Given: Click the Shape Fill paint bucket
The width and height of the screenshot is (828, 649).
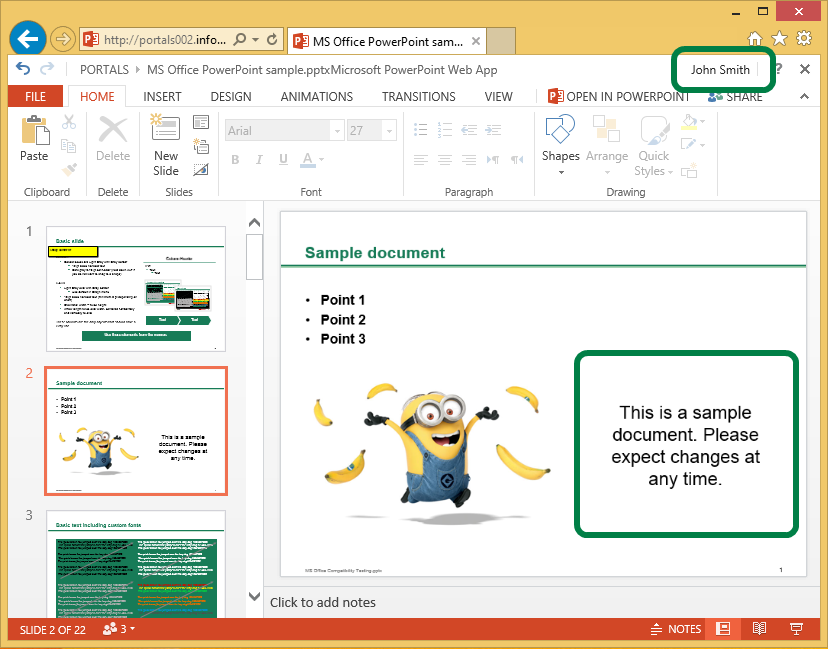Looking at the screenshot, I should [689, 121].
